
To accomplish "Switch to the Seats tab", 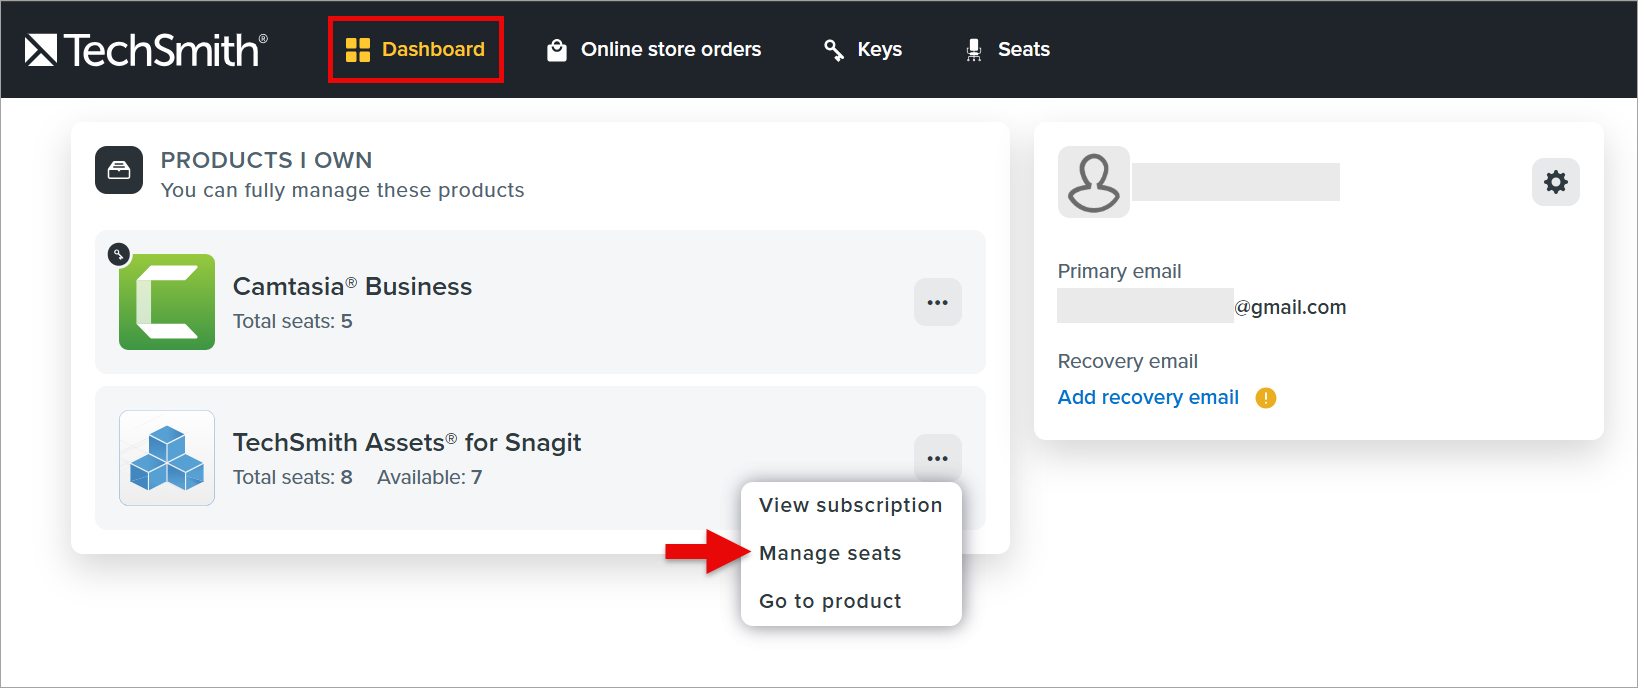I will click(1007, 50).
